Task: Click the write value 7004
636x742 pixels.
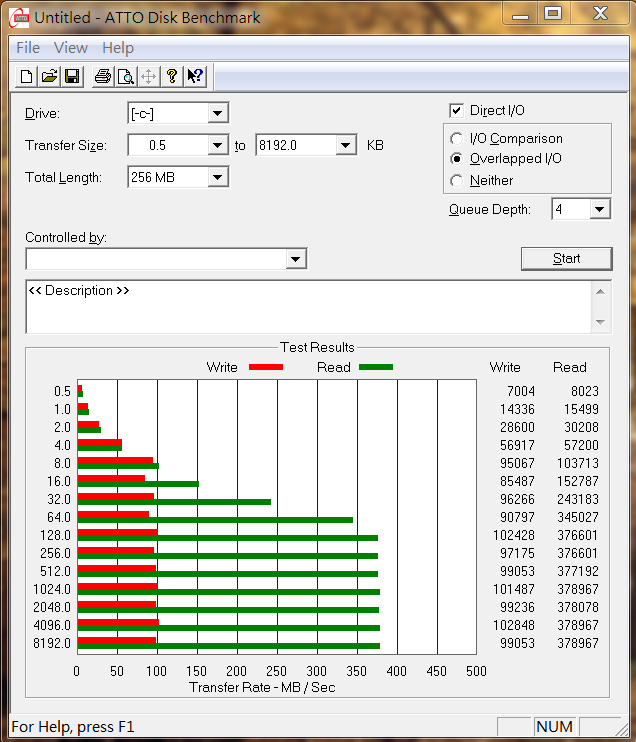Action: click(521, 391)
